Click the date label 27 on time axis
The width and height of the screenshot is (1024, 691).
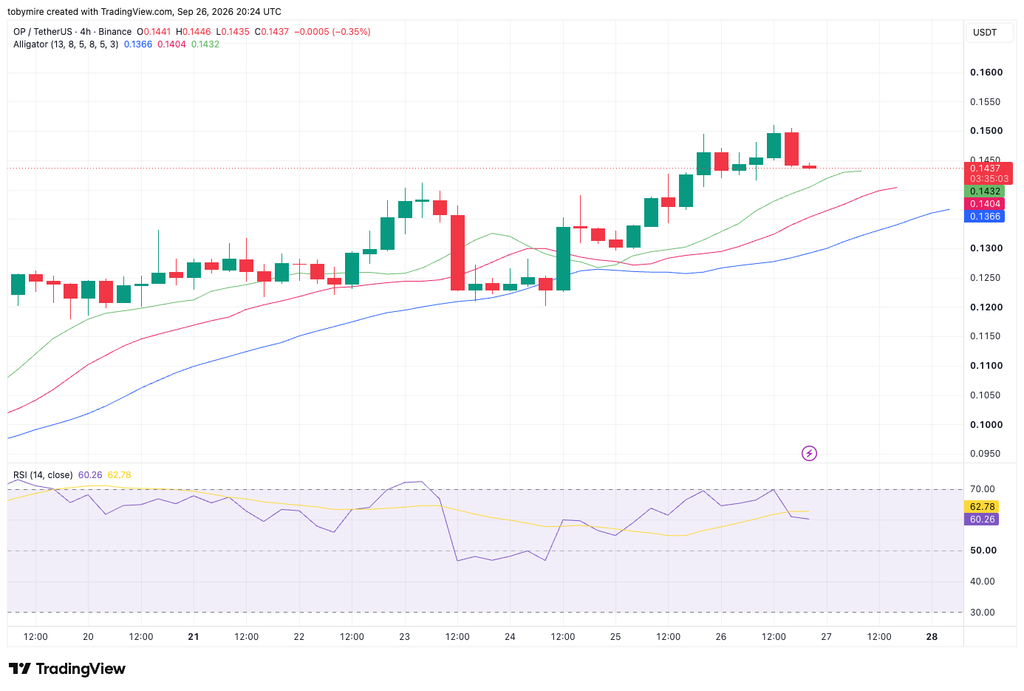click(x=826, y=637)
